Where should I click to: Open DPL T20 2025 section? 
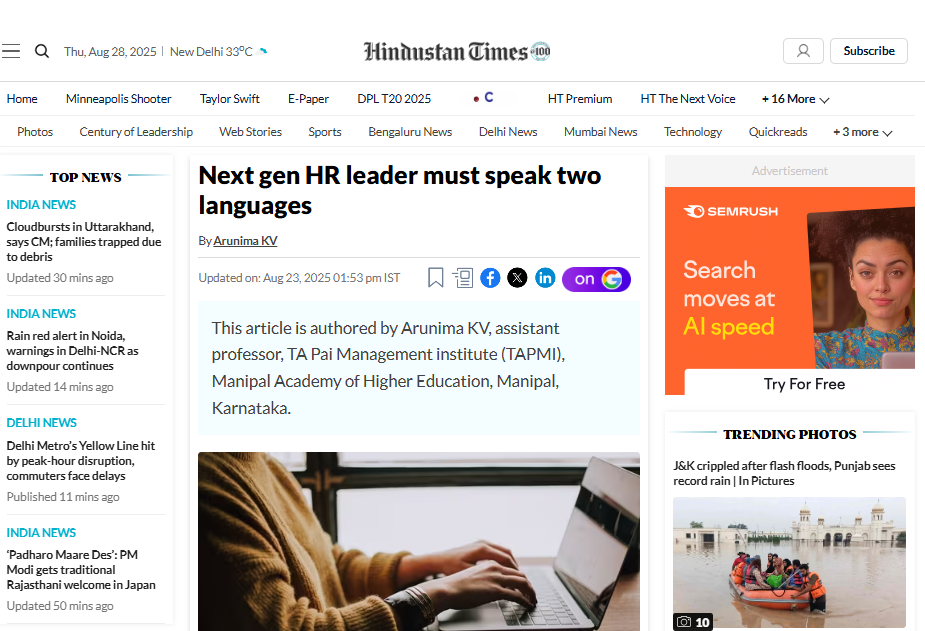pyautogui.click(x=394, y=99)
